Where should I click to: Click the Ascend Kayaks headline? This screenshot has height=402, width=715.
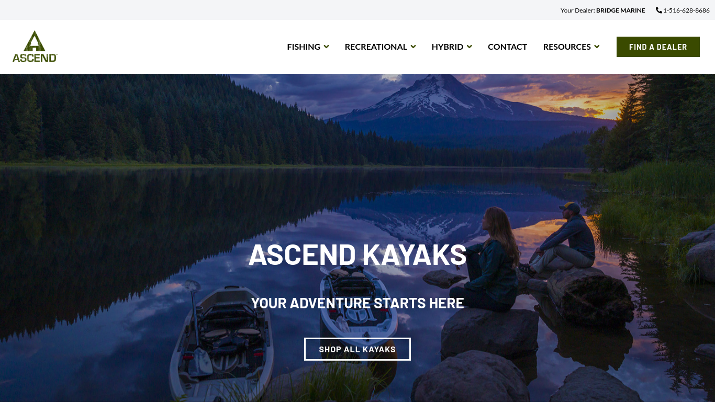(358, 255)
